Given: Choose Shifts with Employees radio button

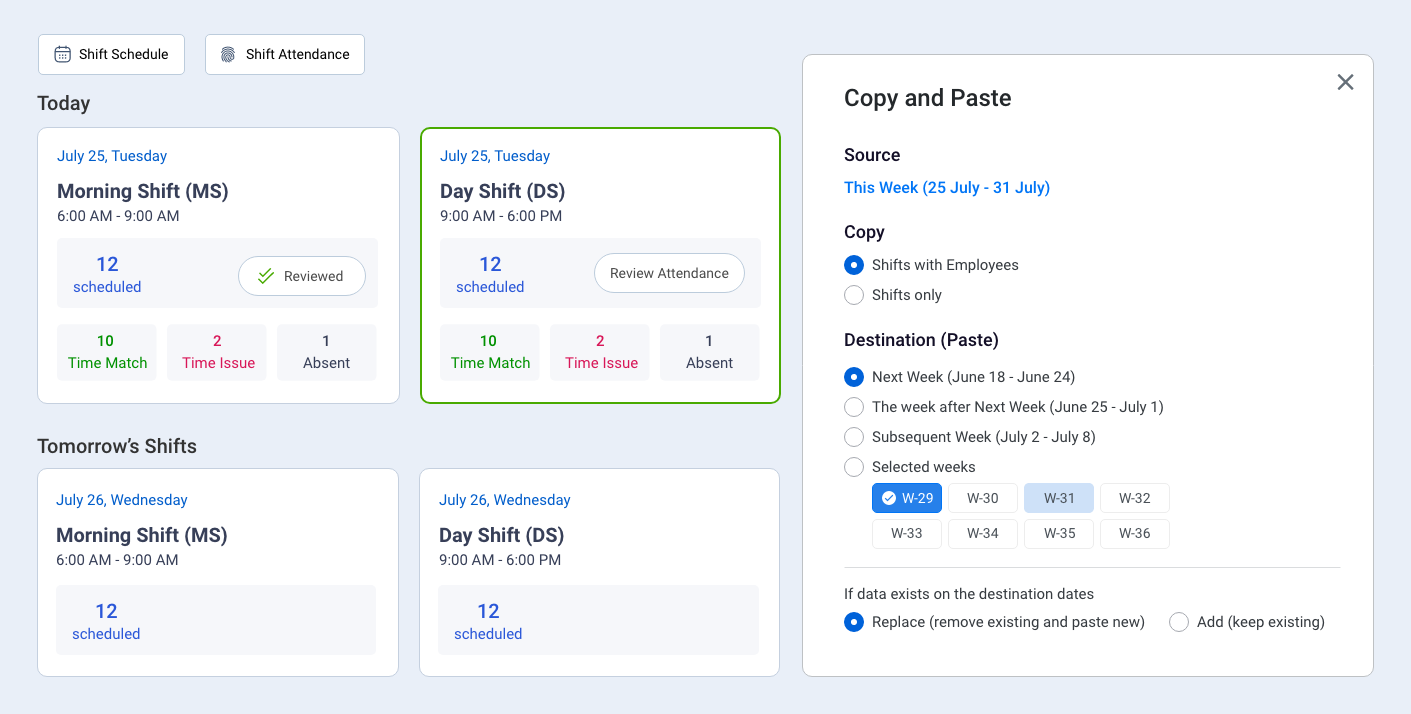Looking at the screenshot, I should (x=854, y=265).
